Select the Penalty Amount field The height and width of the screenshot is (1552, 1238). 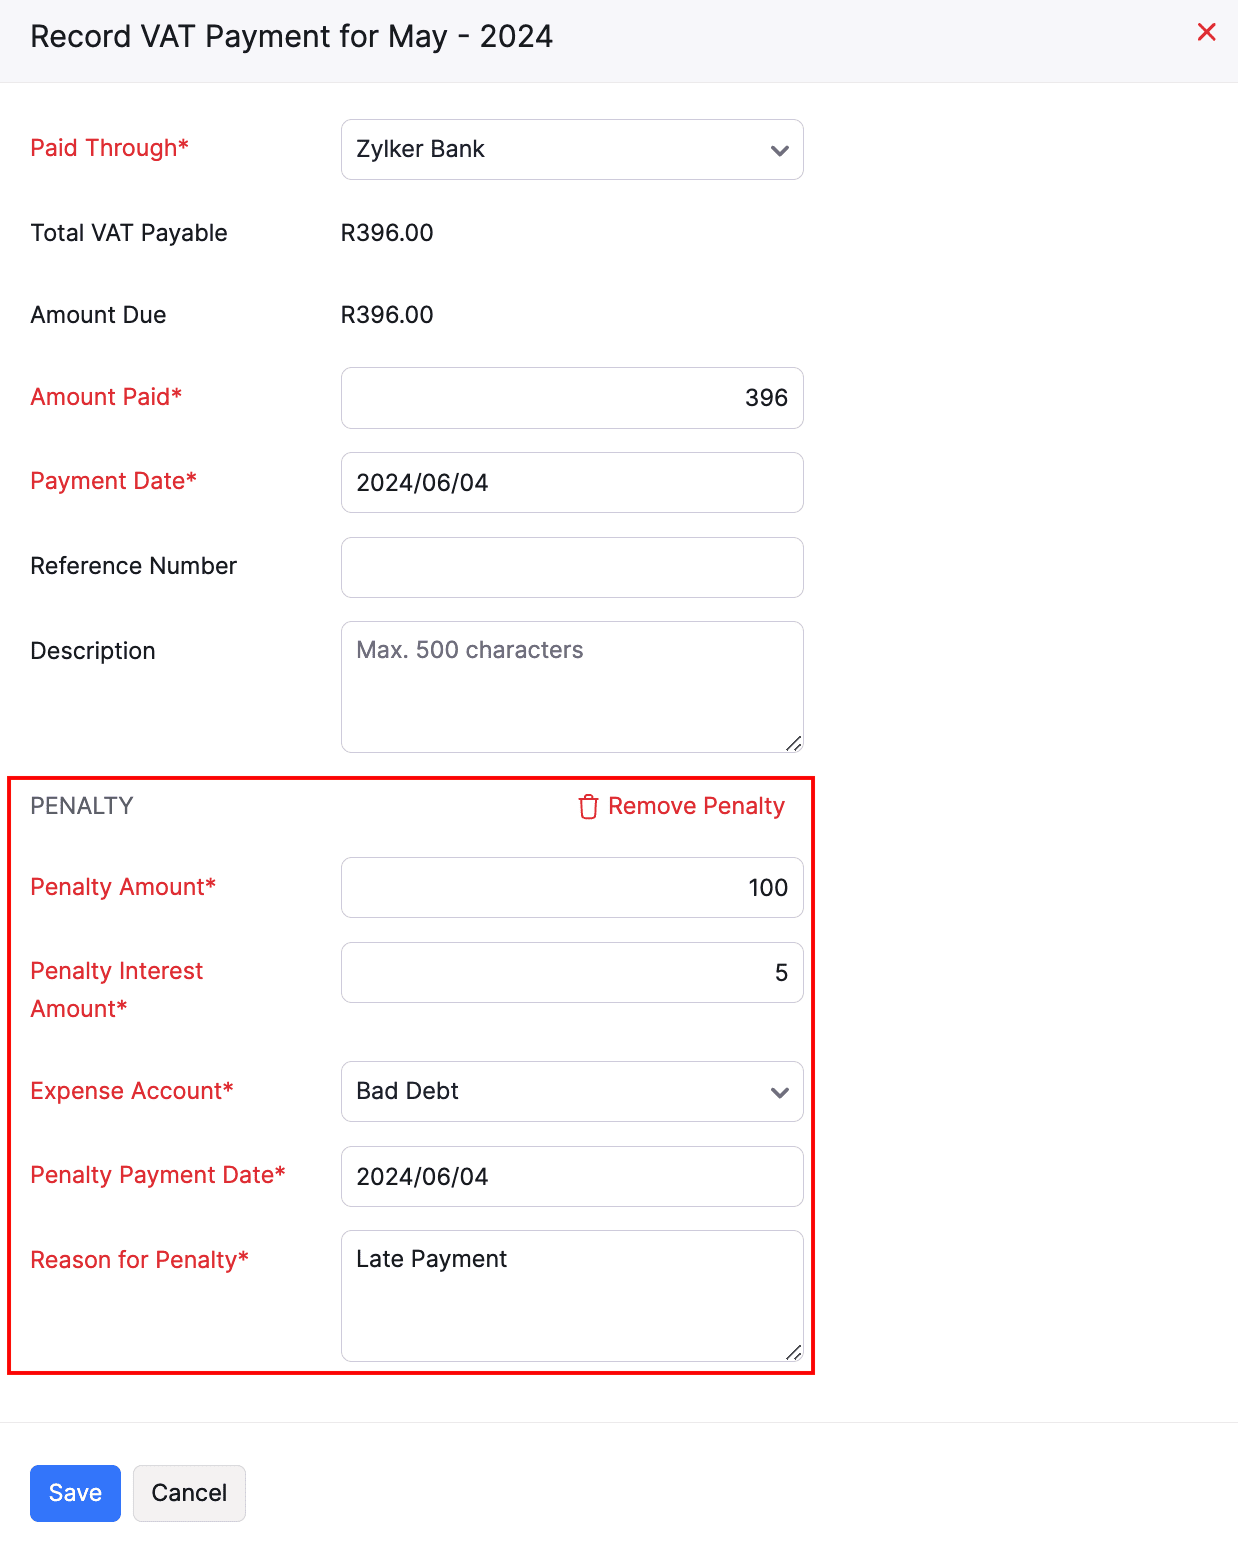[571, 888]
